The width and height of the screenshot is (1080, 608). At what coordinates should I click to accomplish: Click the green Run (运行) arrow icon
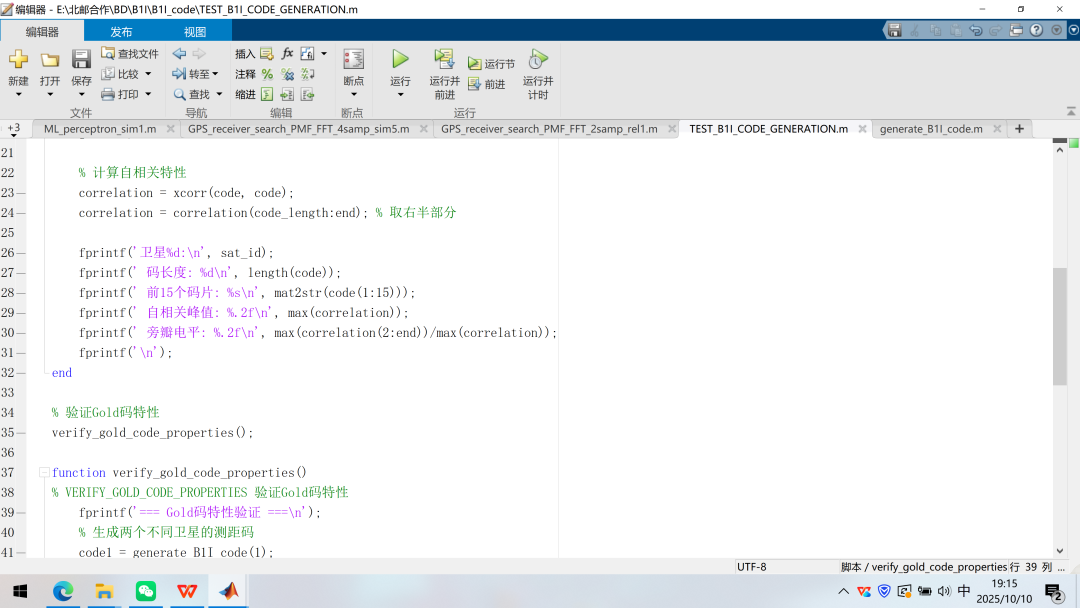(400, 59)
